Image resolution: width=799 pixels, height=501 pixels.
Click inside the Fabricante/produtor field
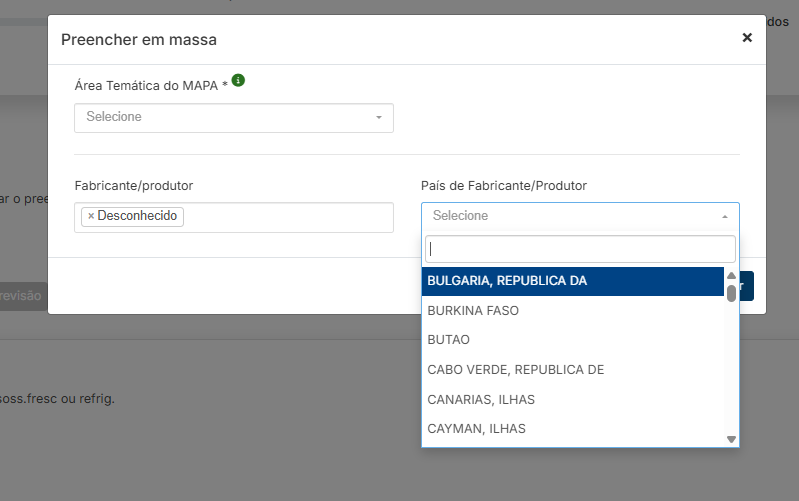pos(285,217)
